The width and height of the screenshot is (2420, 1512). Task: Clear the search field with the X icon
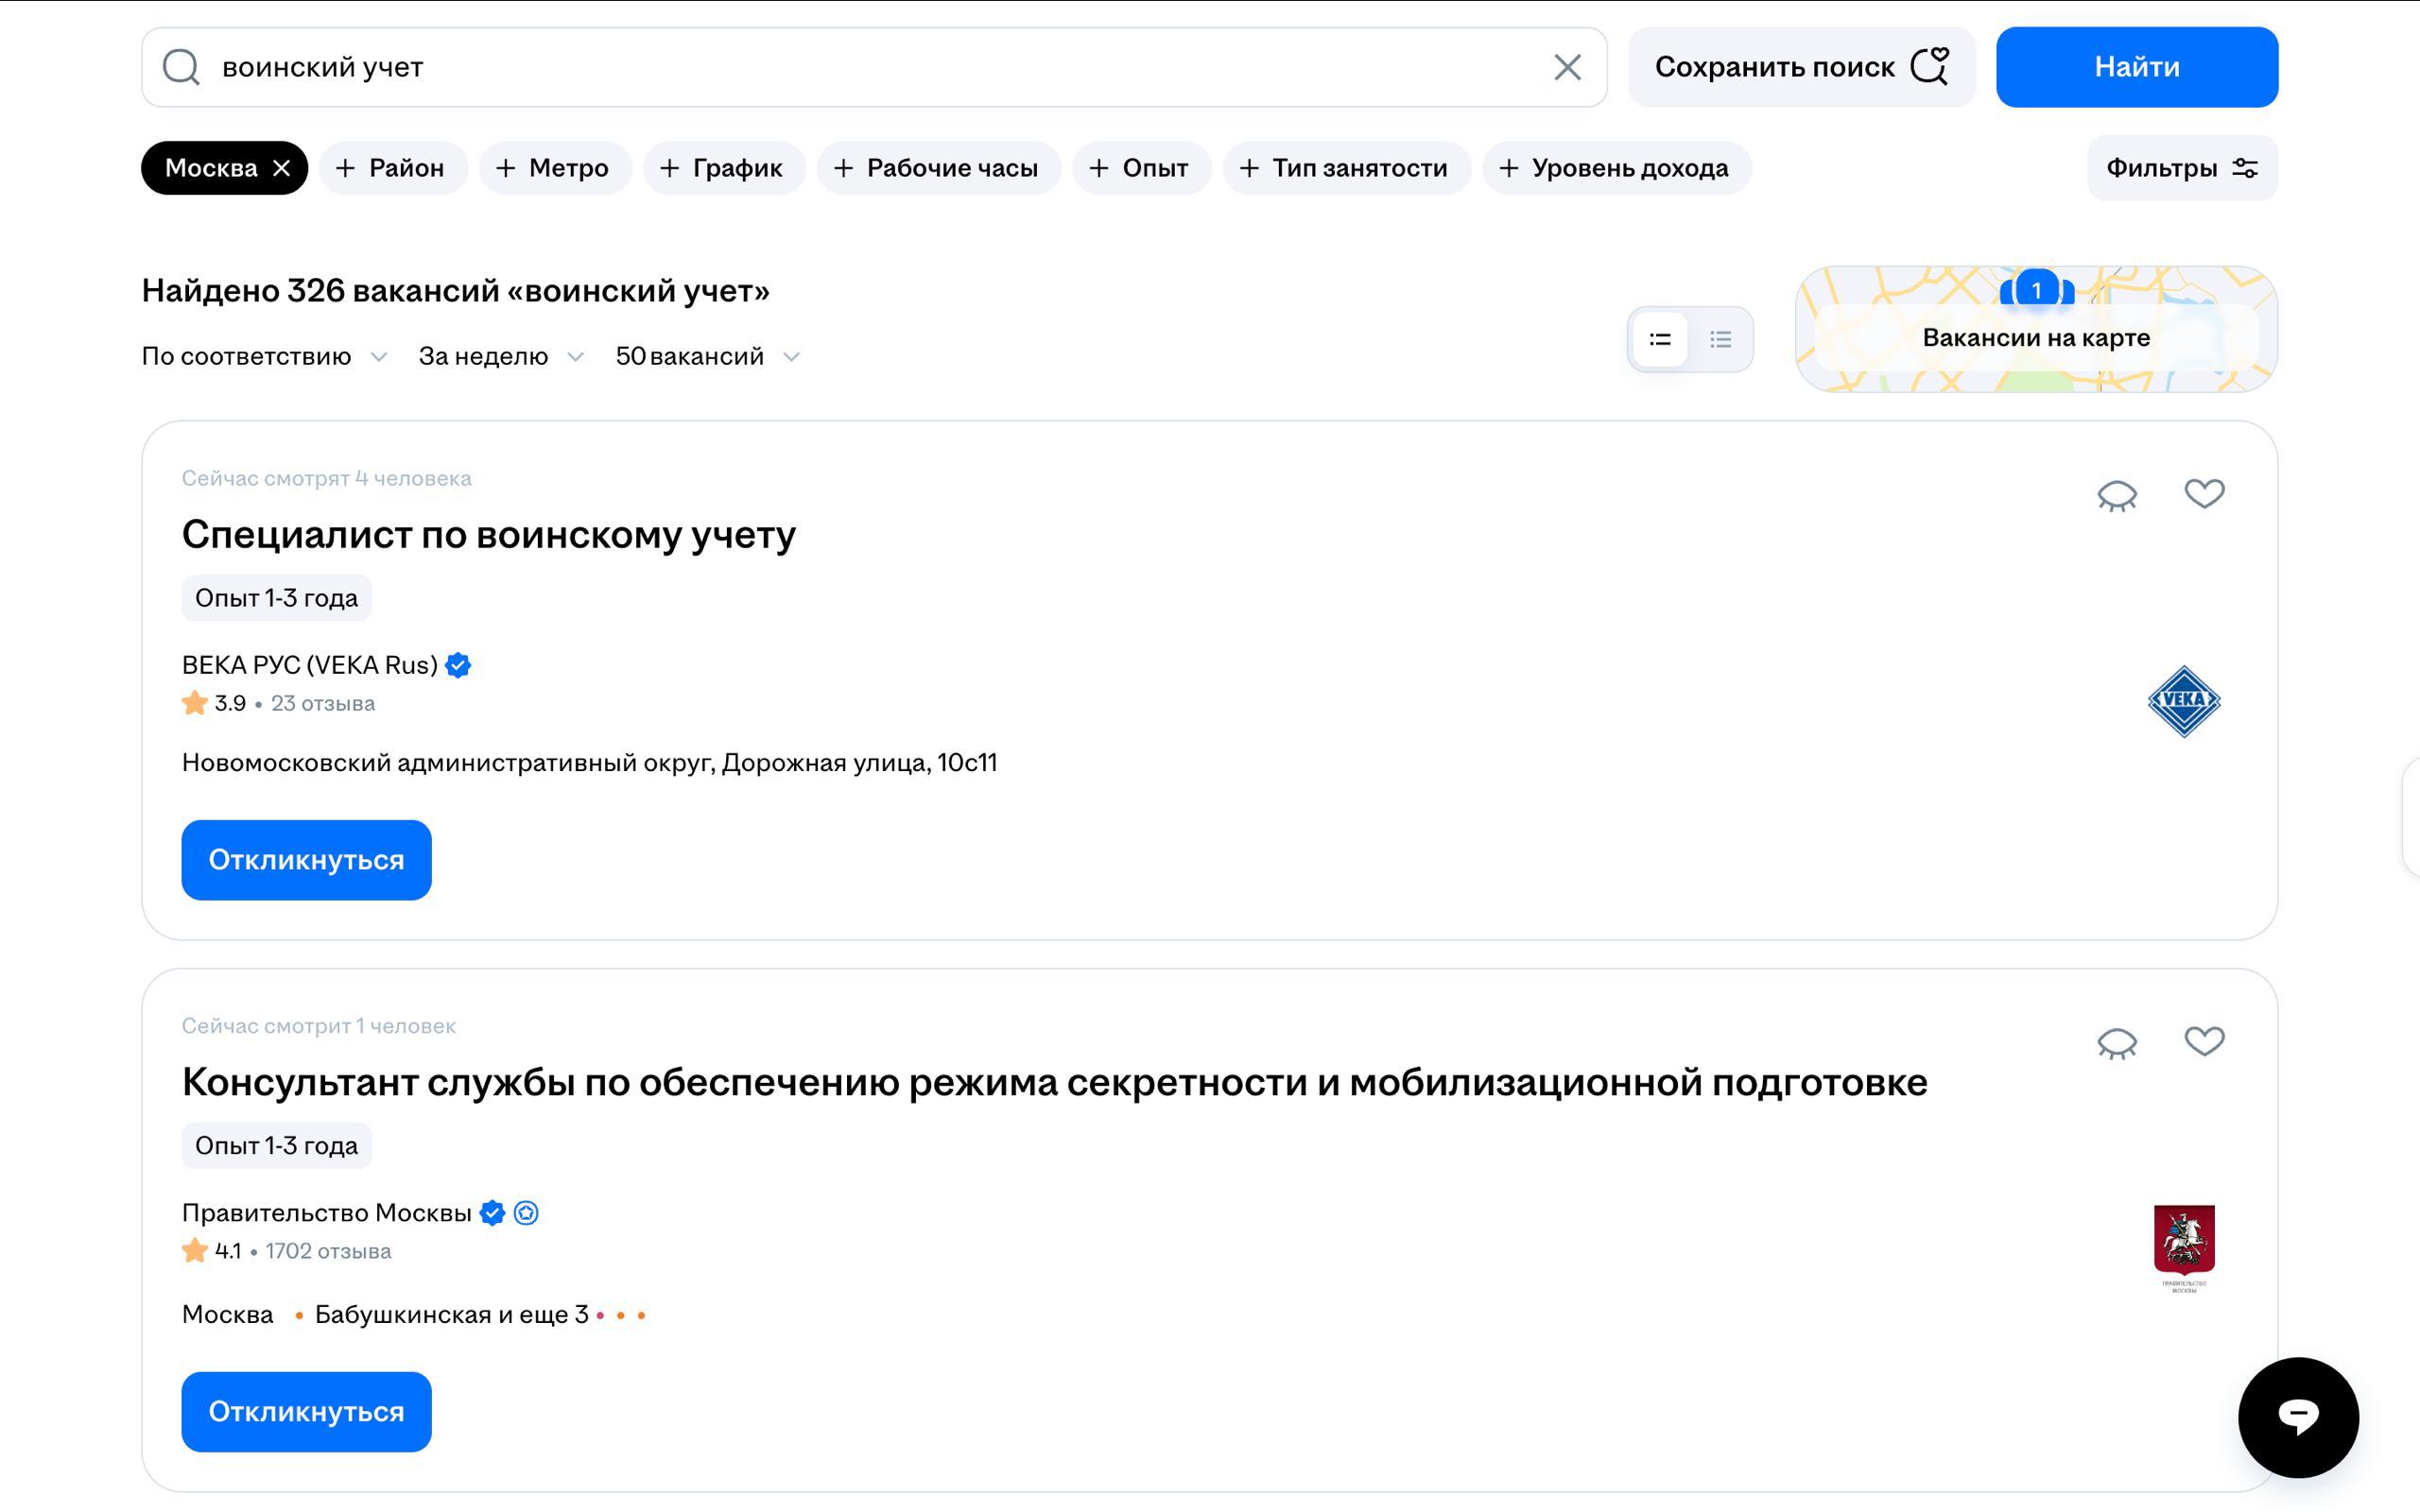pyautogui.click(x=1567, y=67)
